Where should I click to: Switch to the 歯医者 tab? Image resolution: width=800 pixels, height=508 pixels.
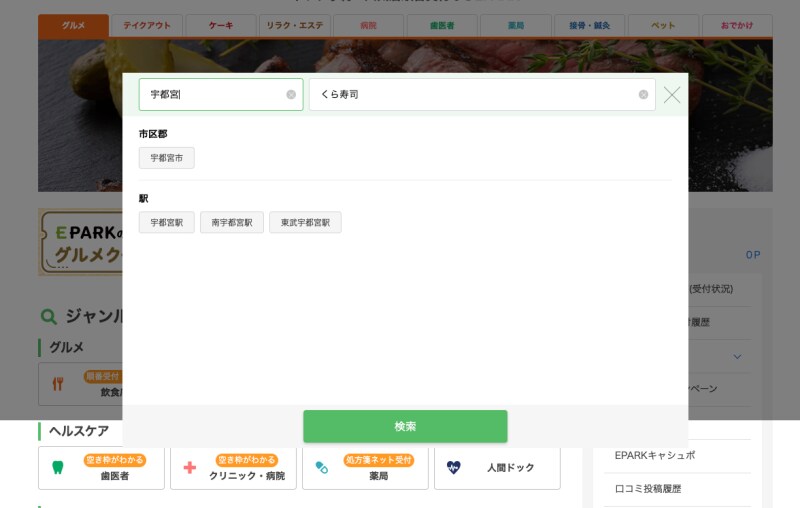pyautogui.click(x=442, y=26)
